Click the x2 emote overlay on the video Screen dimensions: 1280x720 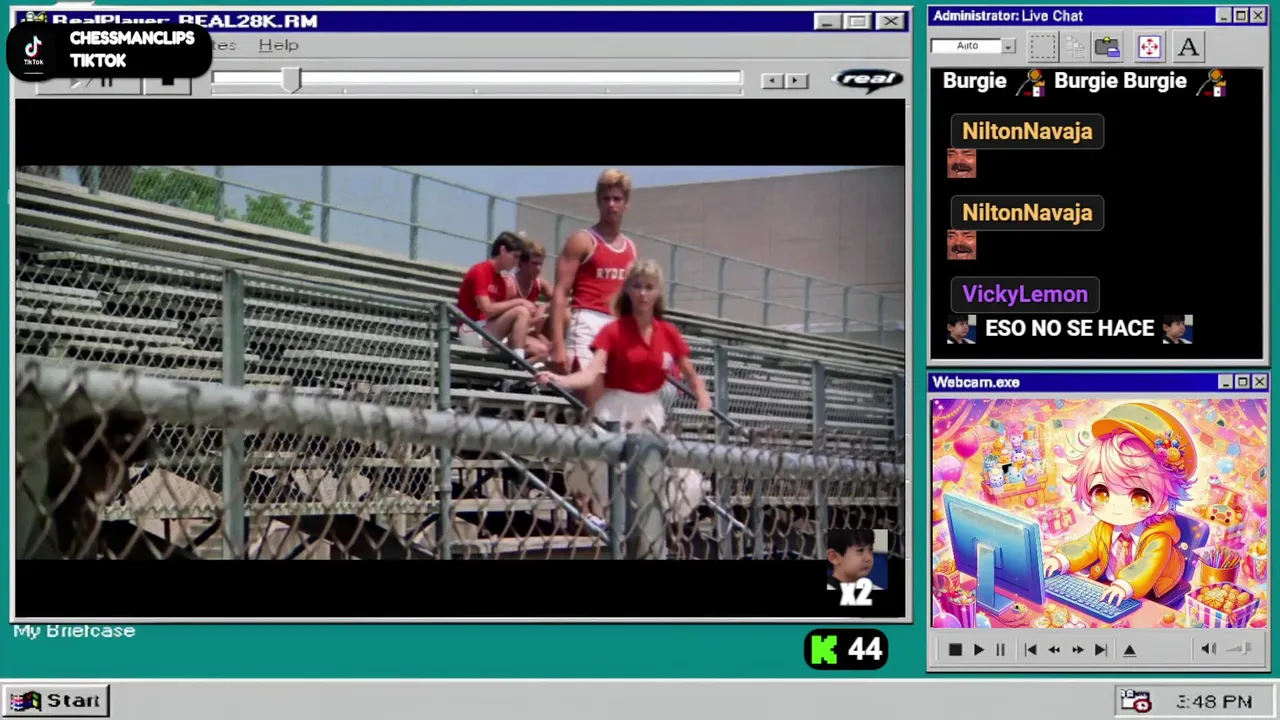click(857, 570)
